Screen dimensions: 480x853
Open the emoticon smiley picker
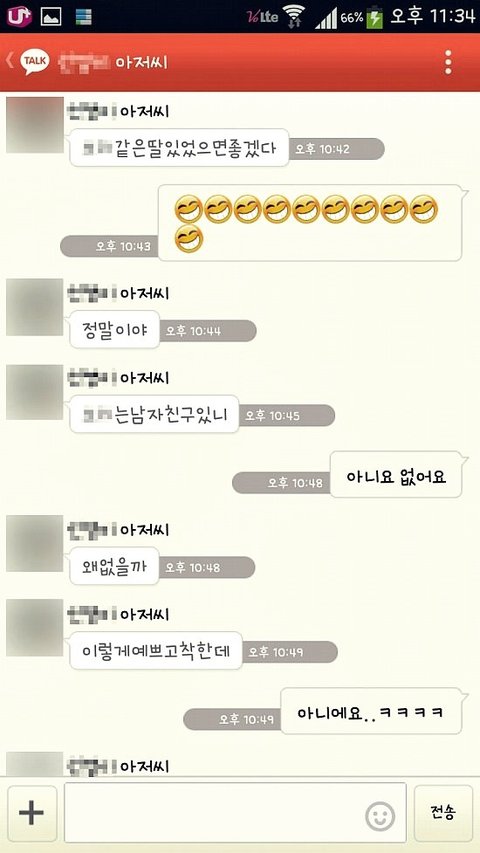pyautogui.click(x=380, y=816)
